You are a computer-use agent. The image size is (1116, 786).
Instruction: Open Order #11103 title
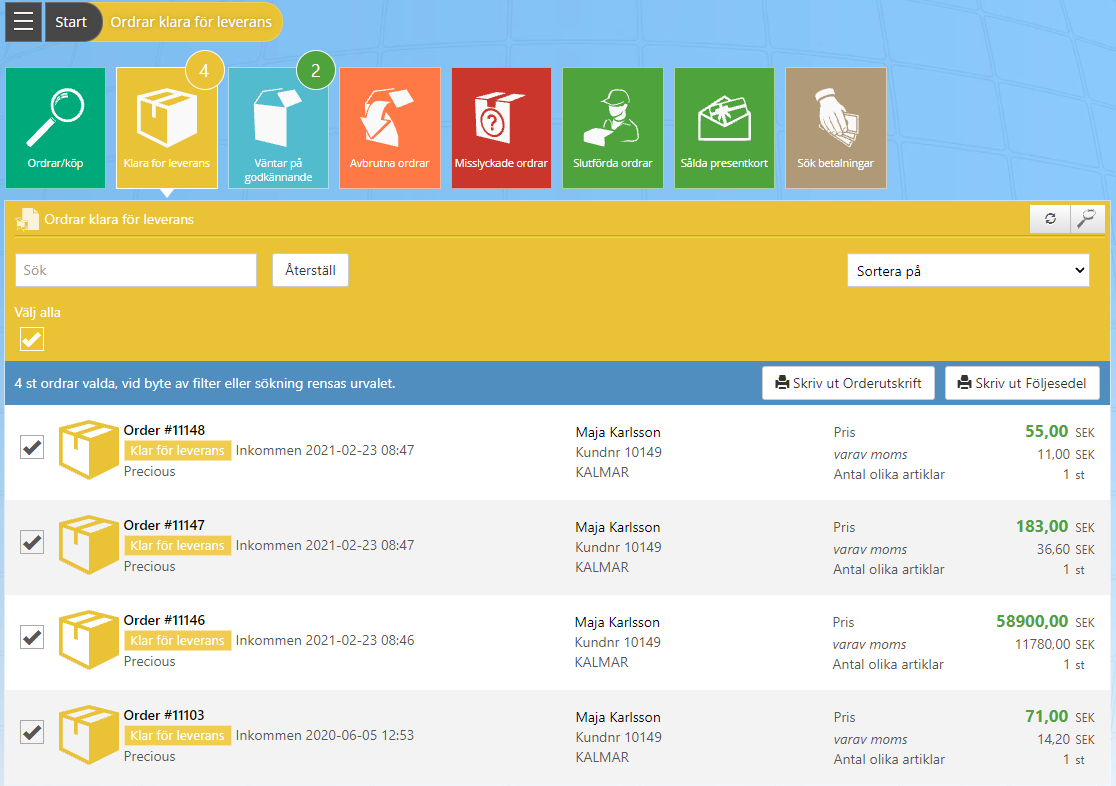[x=164, y=716]
